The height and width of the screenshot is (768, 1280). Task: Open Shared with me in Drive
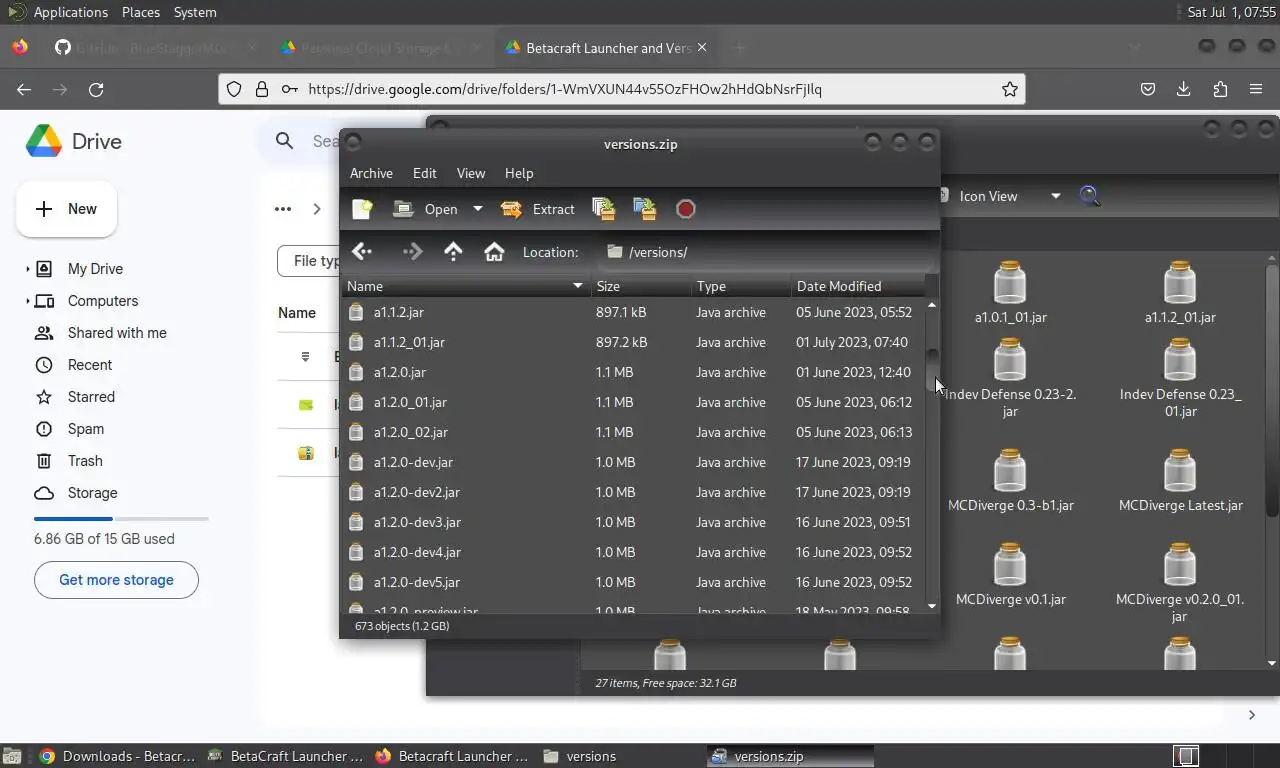117,333
